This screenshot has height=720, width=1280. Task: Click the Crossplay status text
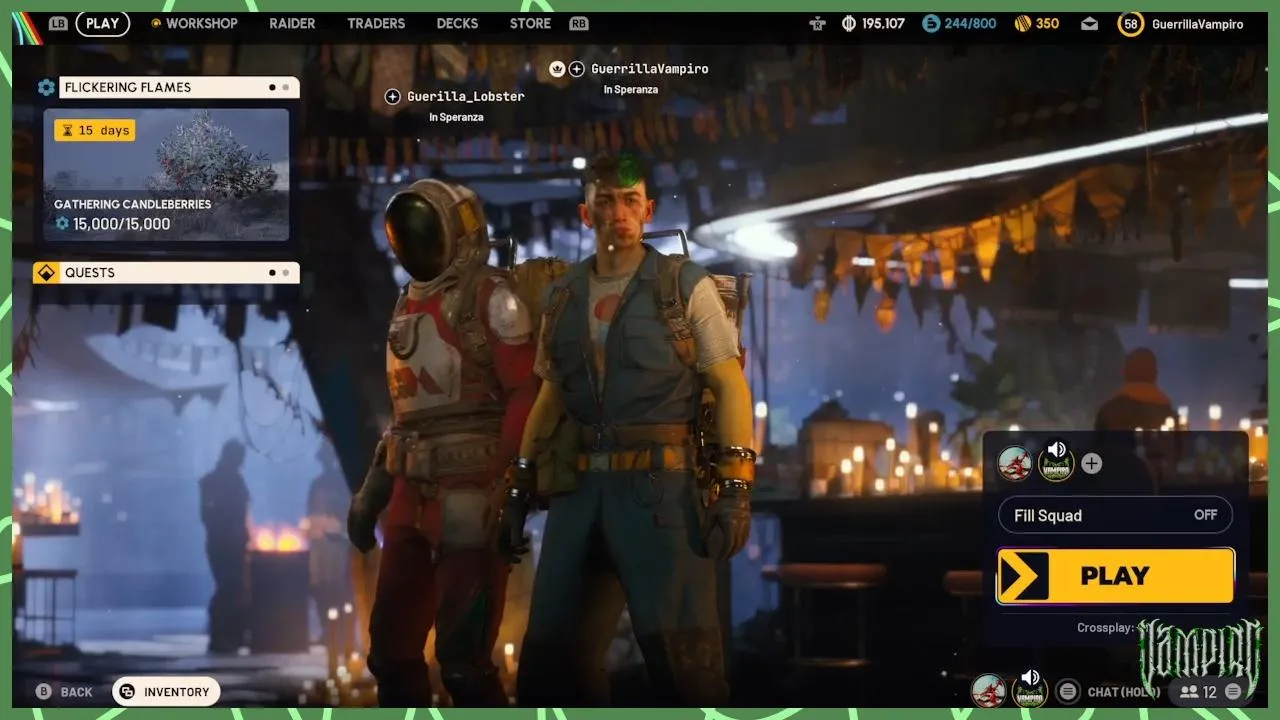(x=1107, y=628)
